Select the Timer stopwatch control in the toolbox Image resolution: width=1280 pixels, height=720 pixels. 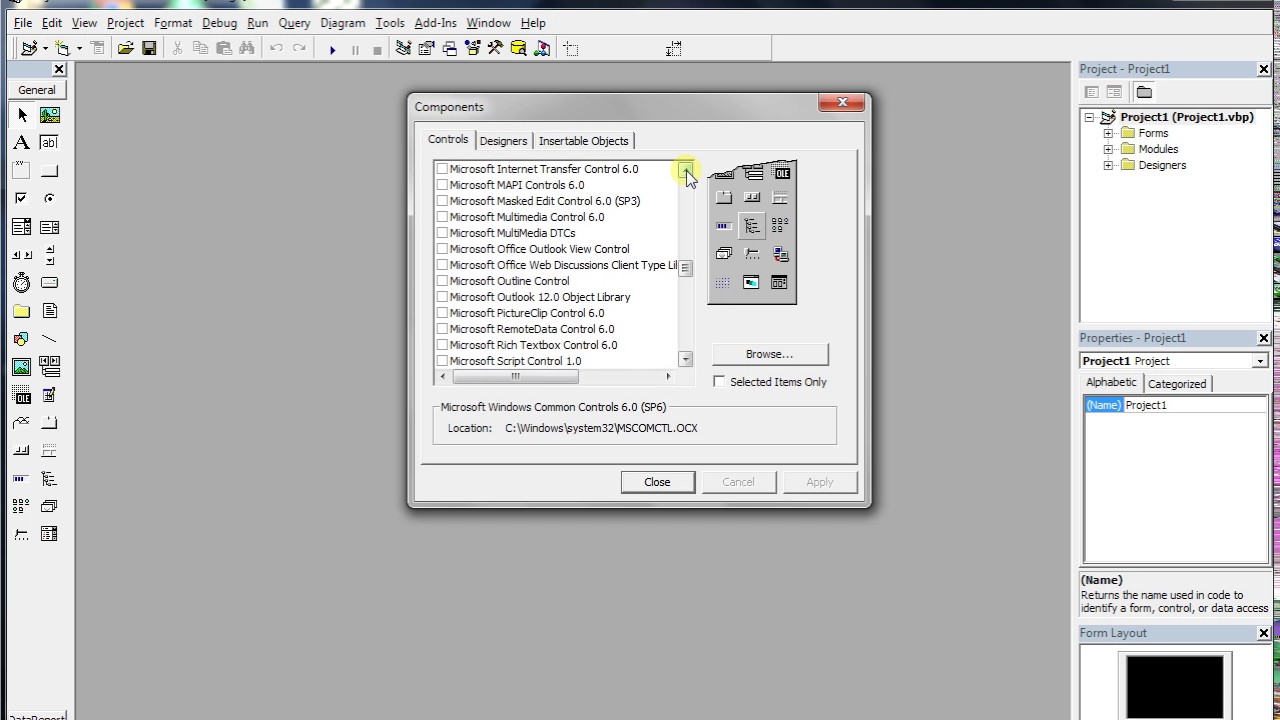click(22, 283)
